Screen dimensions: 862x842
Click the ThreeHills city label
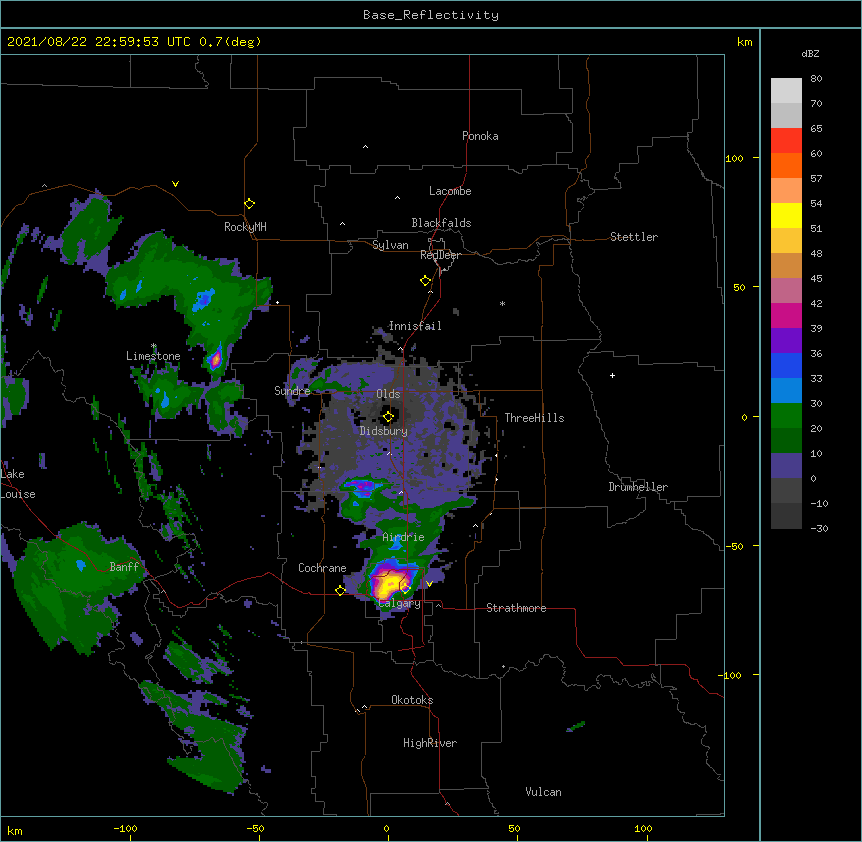pyautogui.click(x=534, y=418)
